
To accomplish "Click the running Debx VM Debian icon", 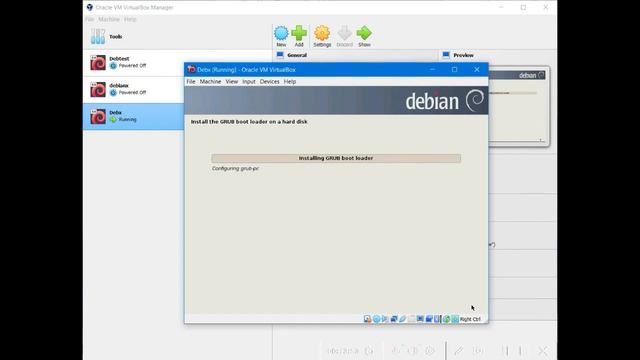I will [98, 116].
